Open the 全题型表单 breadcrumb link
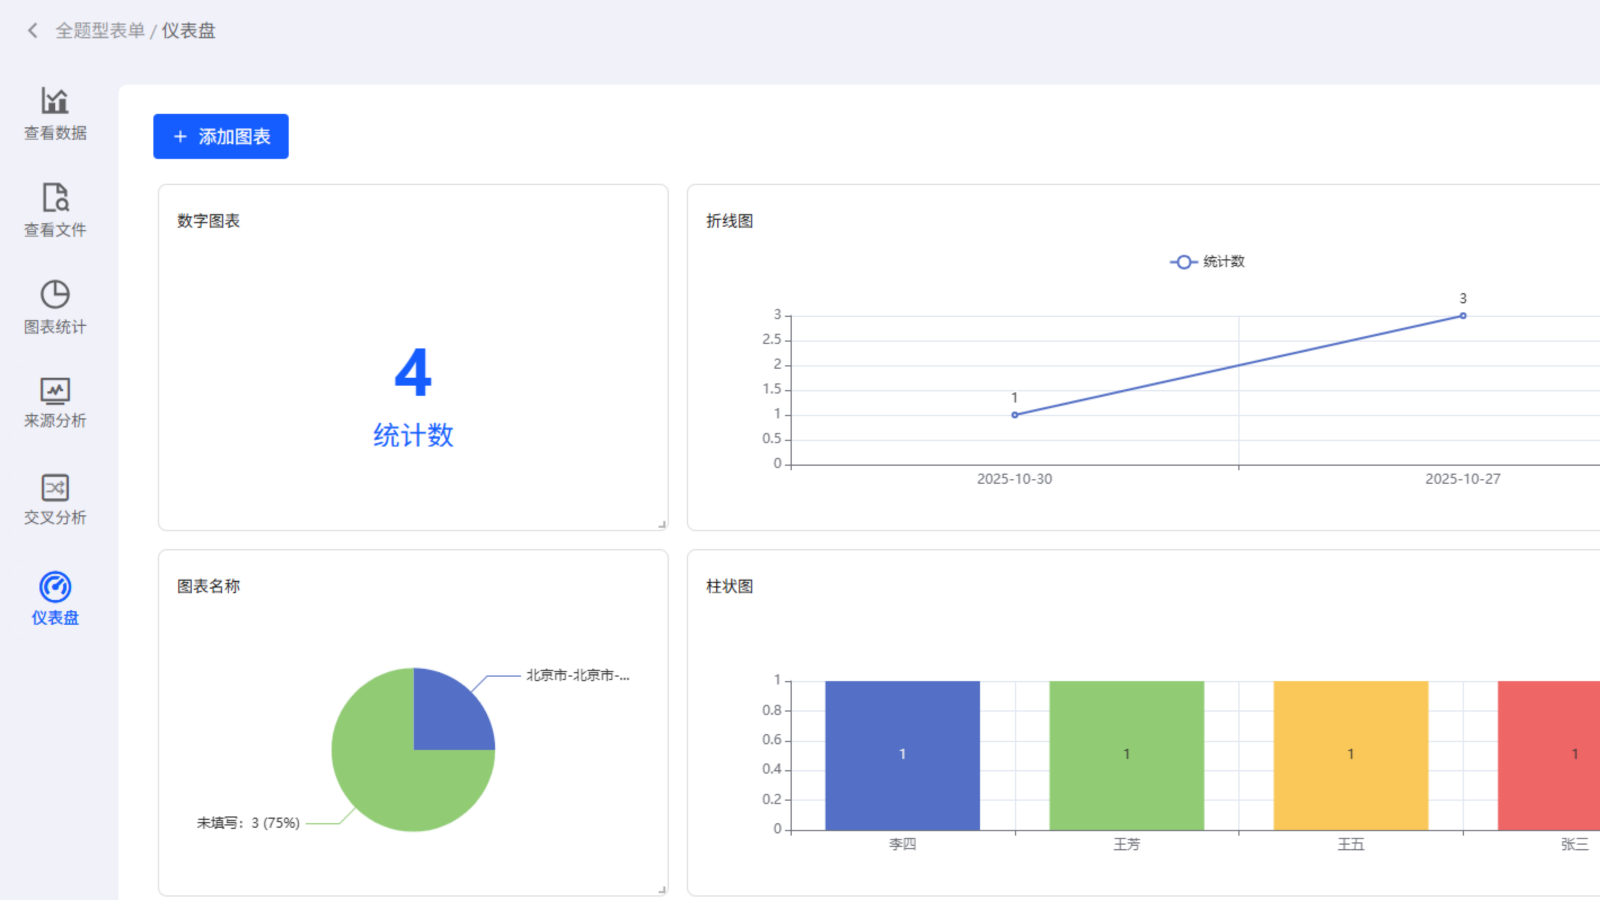 click(101, 30)
